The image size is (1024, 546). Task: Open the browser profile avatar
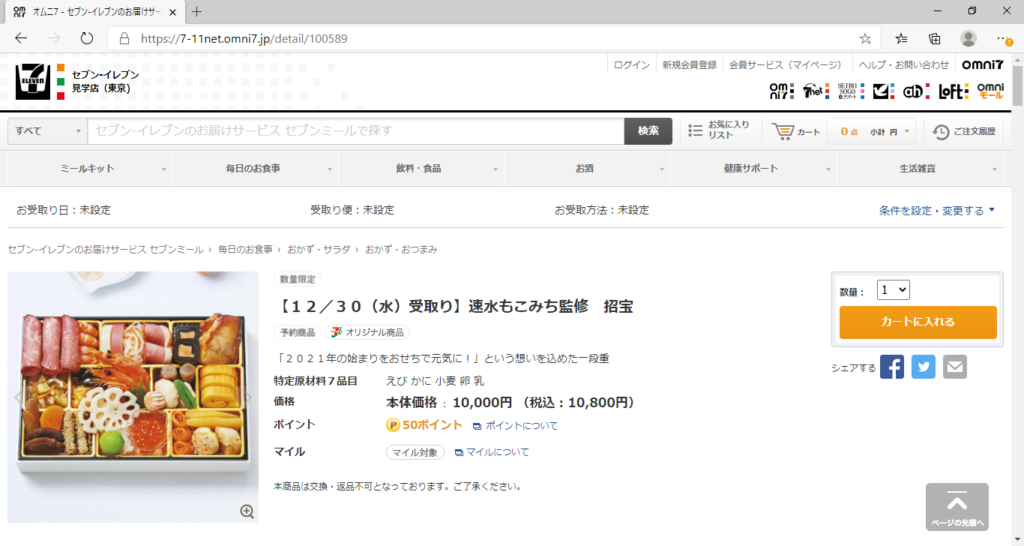(x=968, y=39)
